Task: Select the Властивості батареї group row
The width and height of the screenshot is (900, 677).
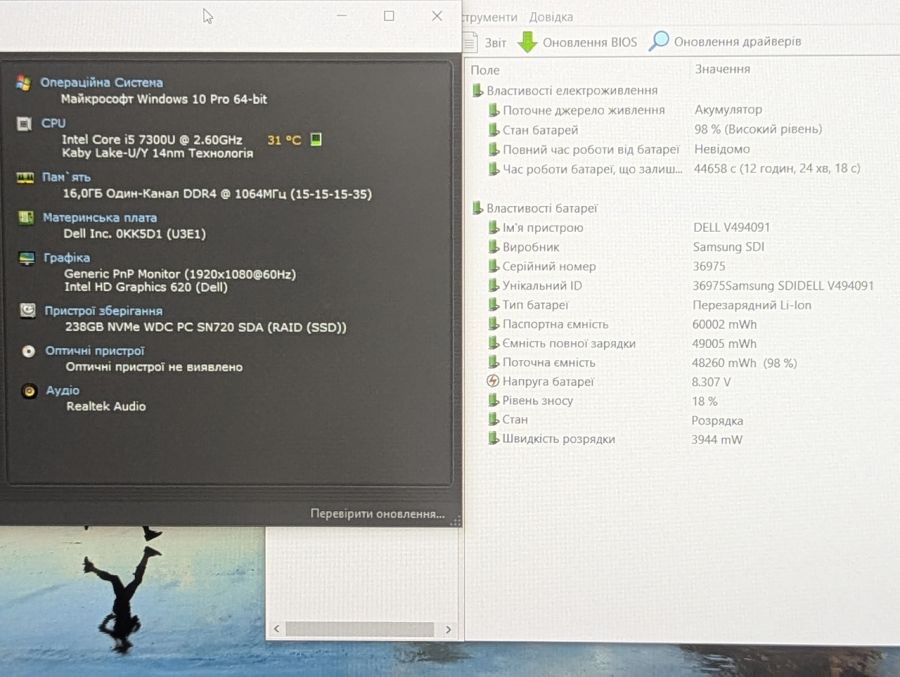Action: click(535, 208)
